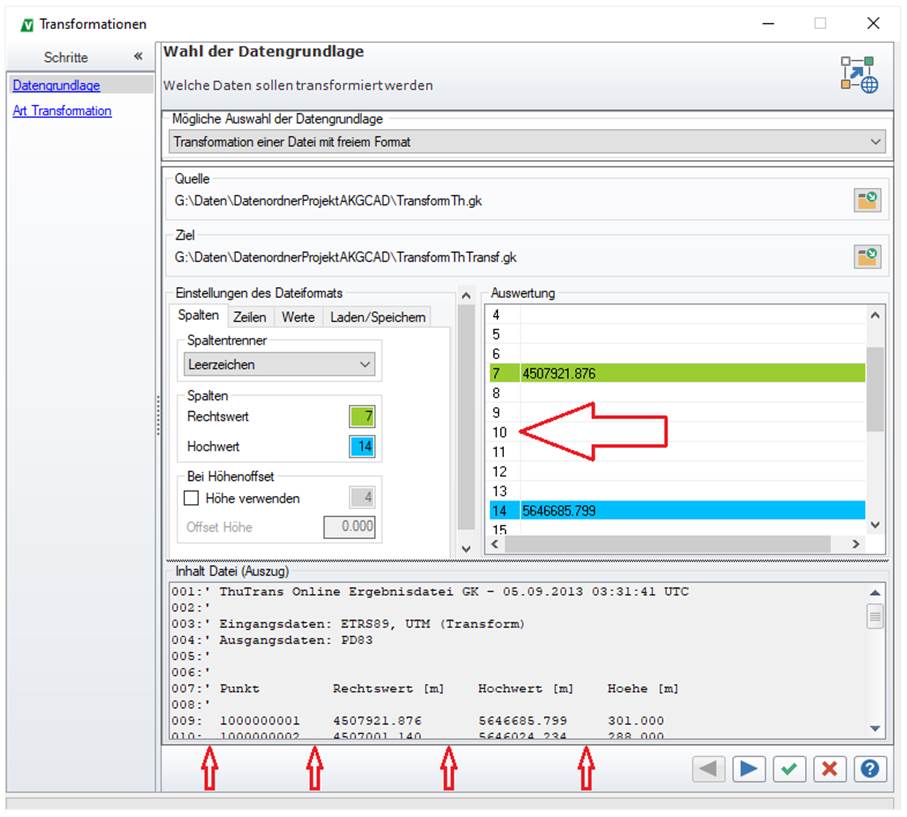907x817 pixels.
Task: Open the Art Transformation step link
Action: tap(62, 111)
